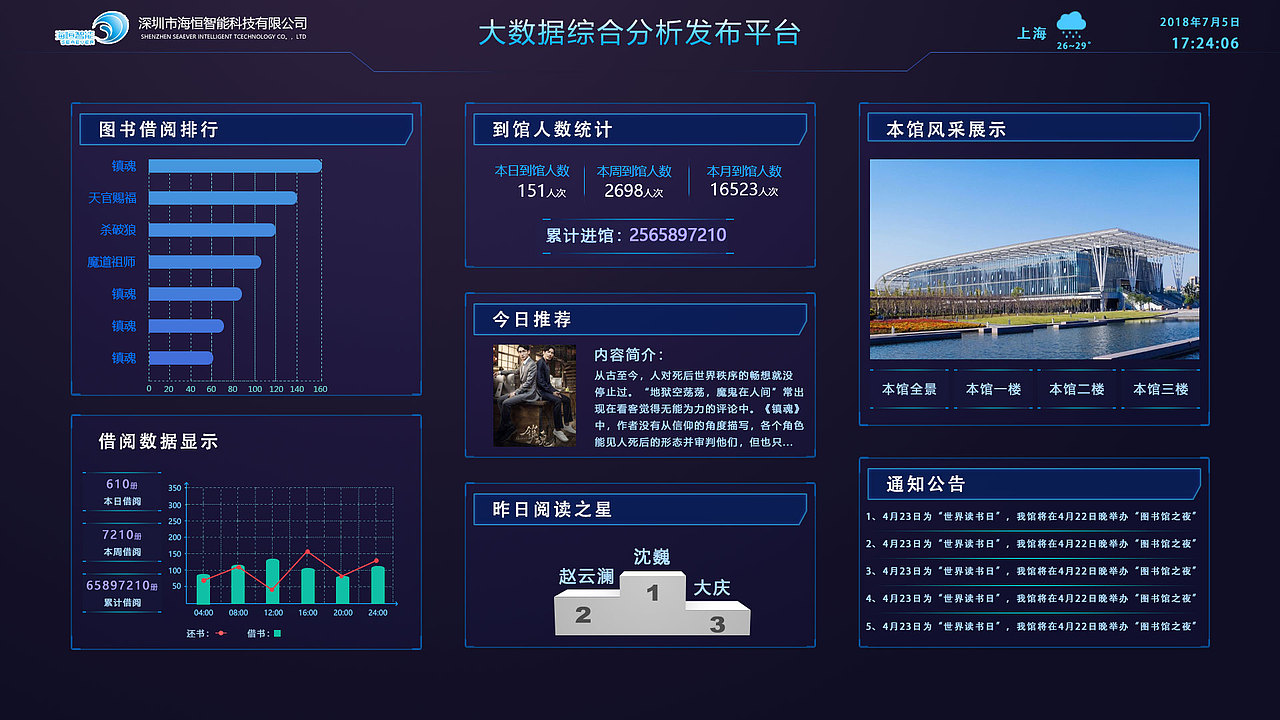Click the 通知公告 panel title

coord(926,484)
